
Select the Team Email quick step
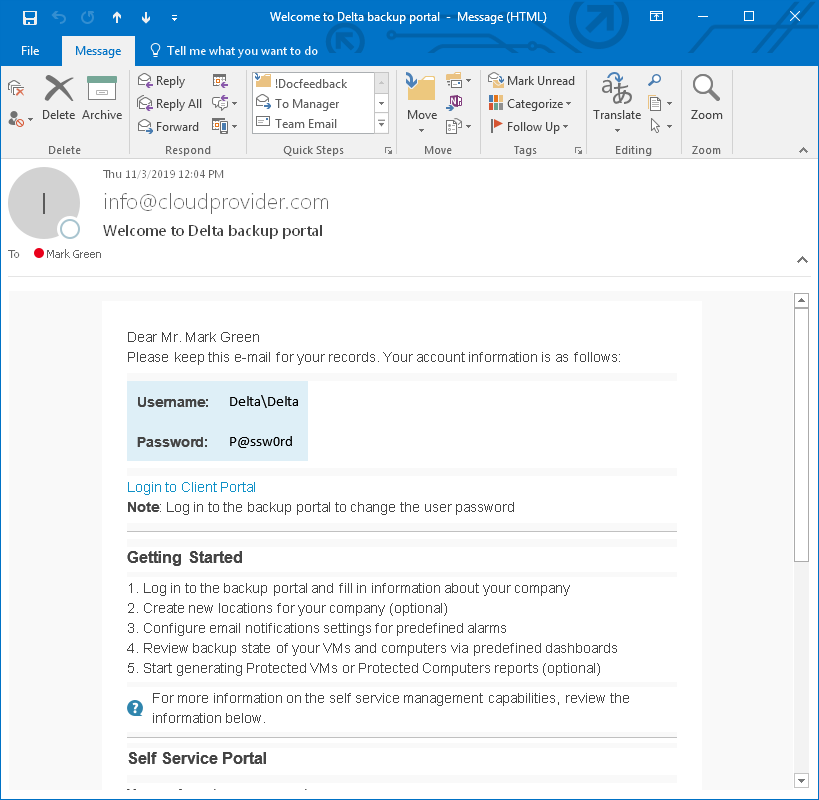[x=313, y=124]
